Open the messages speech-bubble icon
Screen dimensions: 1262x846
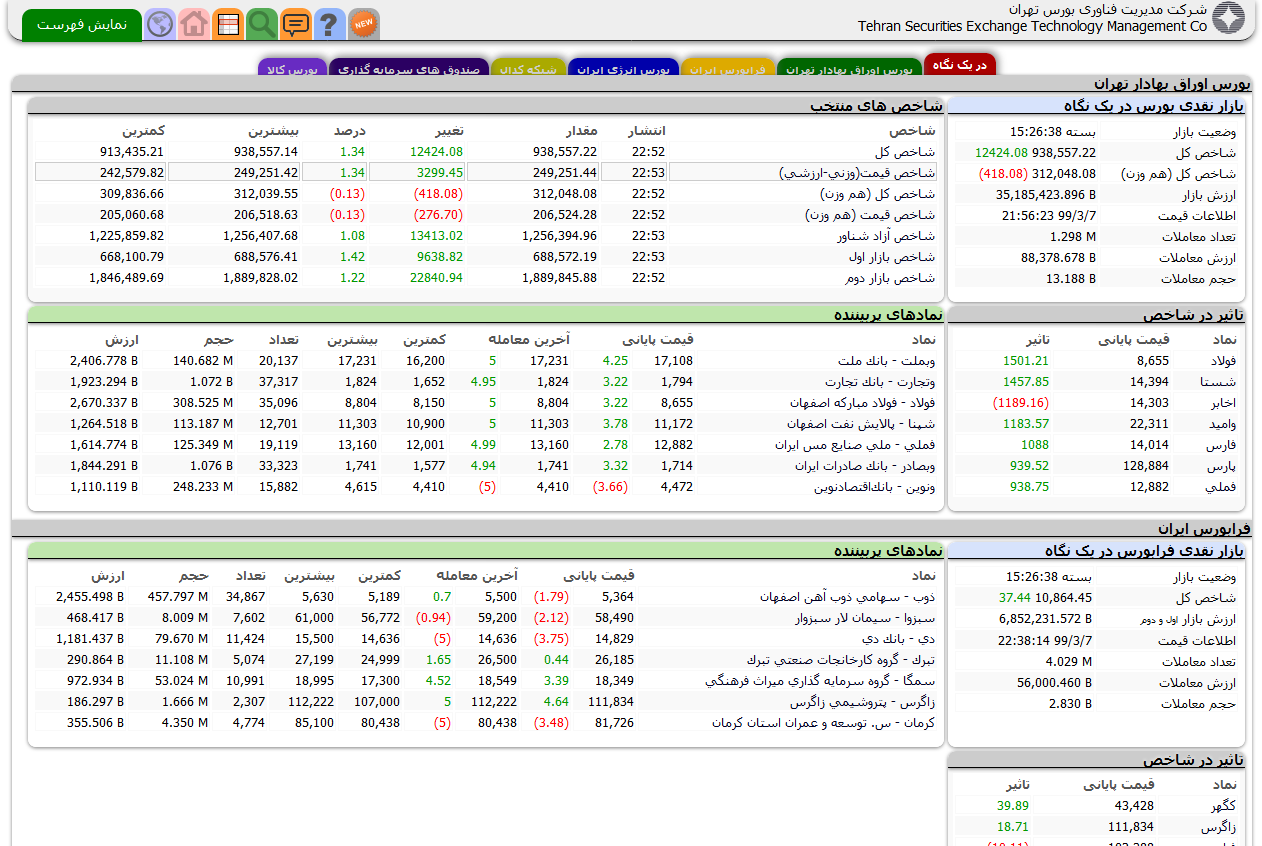point(295,23)
